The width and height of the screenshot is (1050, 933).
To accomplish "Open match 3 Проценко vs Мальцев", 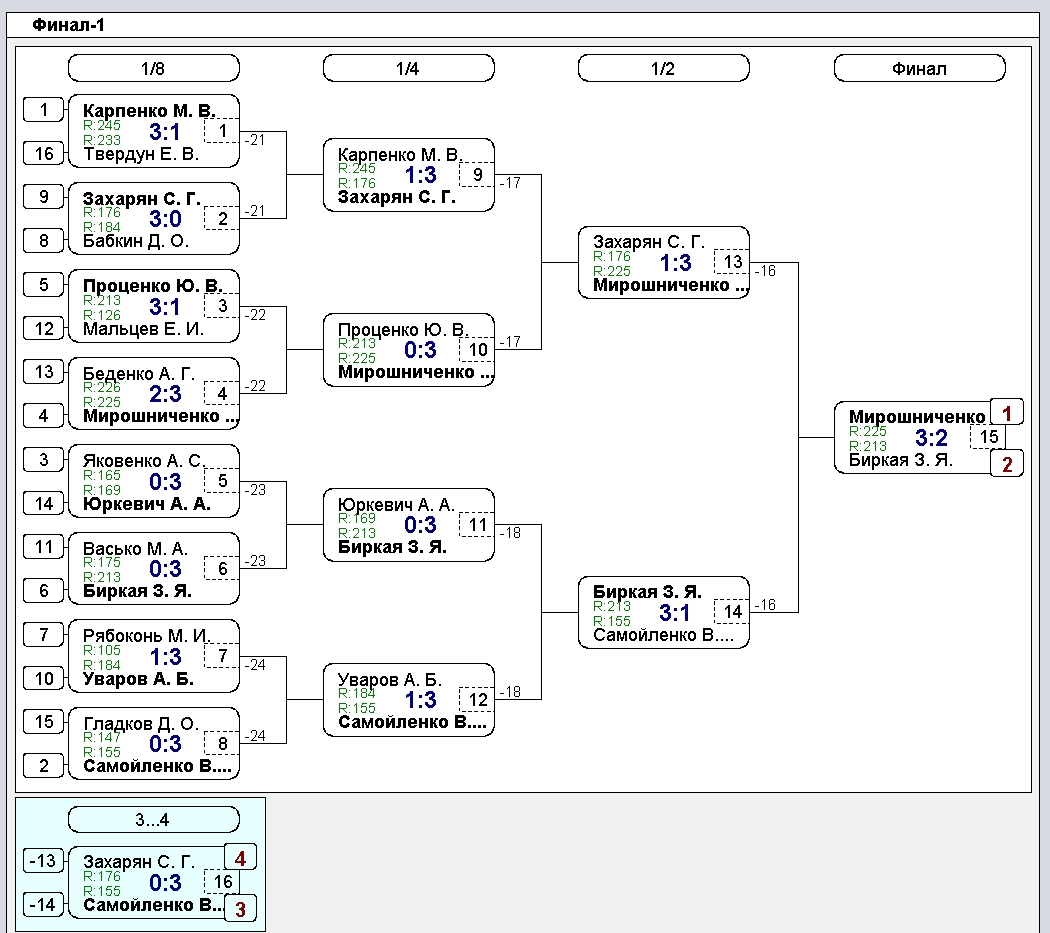I will tap(153, 306).
